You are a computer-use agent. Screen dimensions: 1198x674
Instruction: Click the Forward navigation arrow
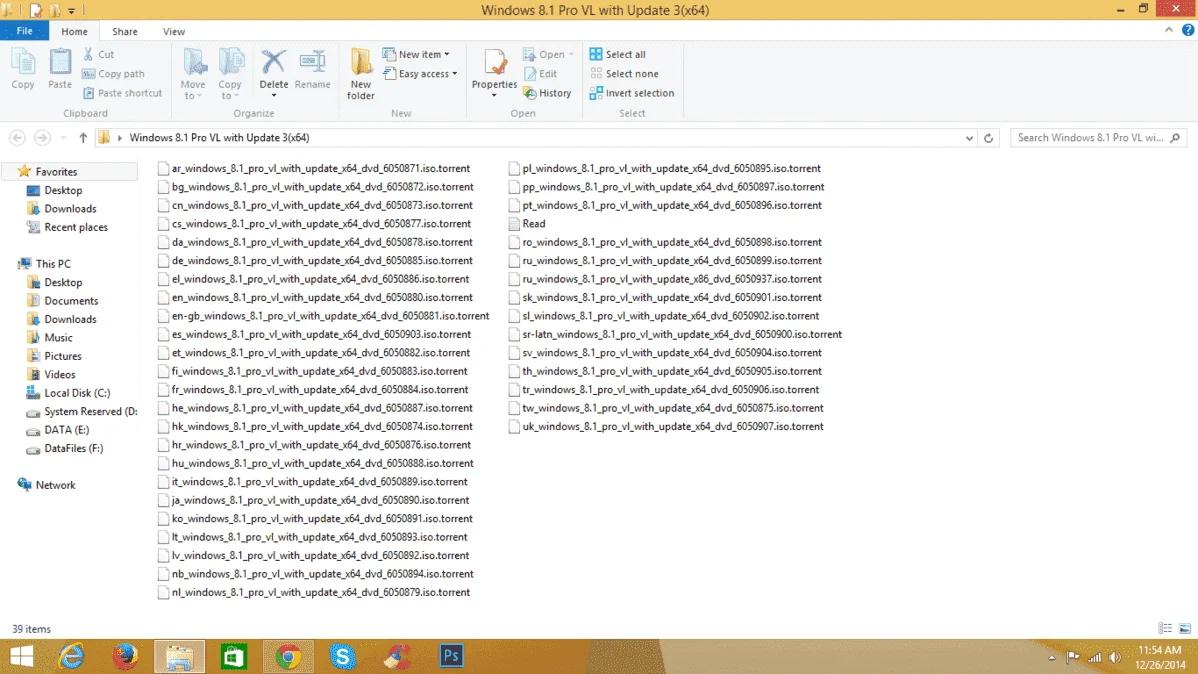click(42, 138)
